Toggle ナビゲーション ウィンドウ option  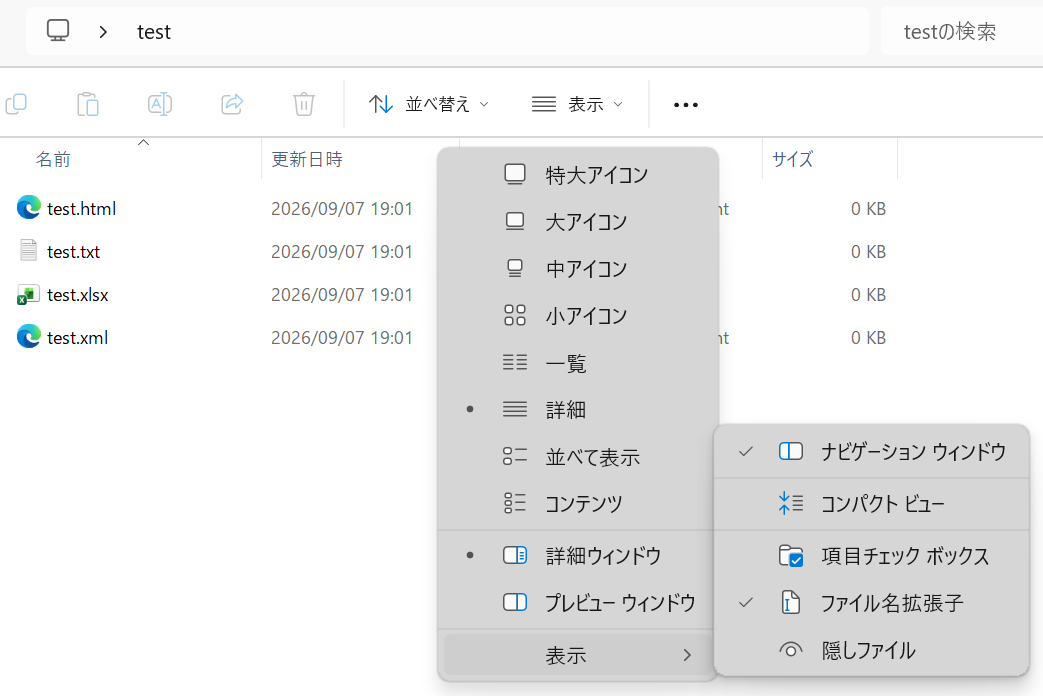[x=871, y=452]
